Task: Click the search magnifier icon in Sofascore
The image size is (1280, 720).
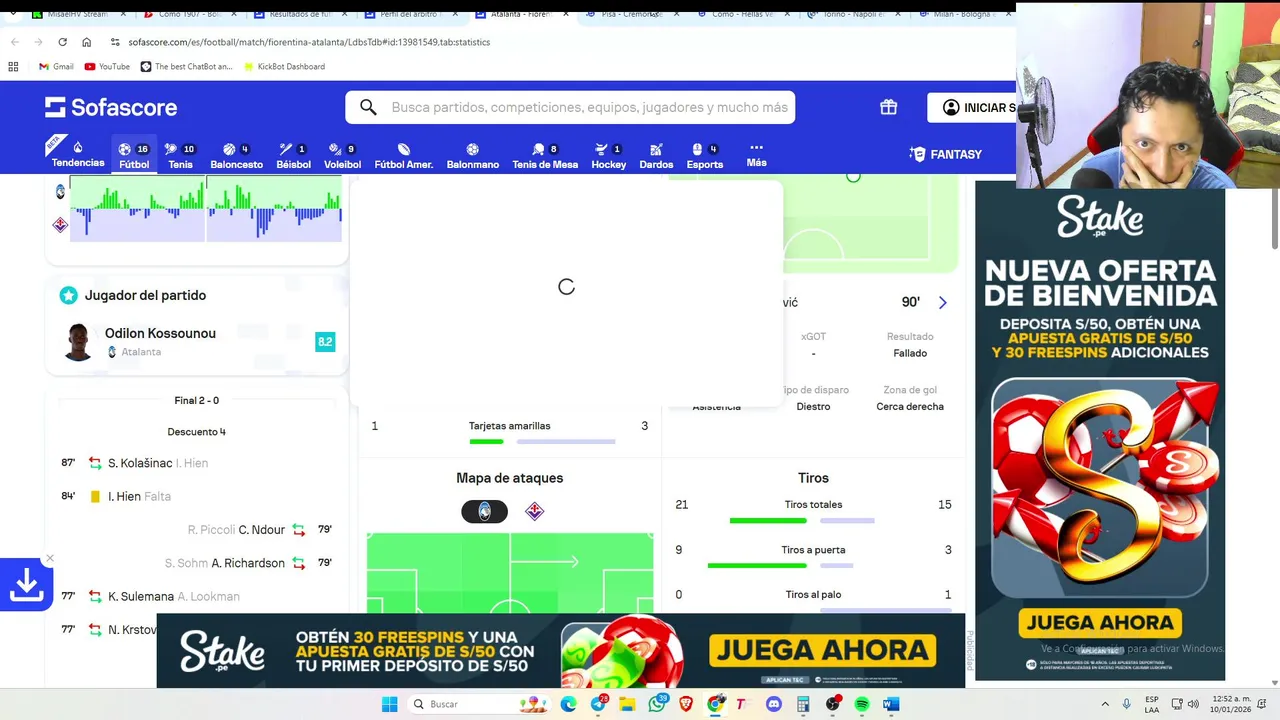Action: [369, 107]
